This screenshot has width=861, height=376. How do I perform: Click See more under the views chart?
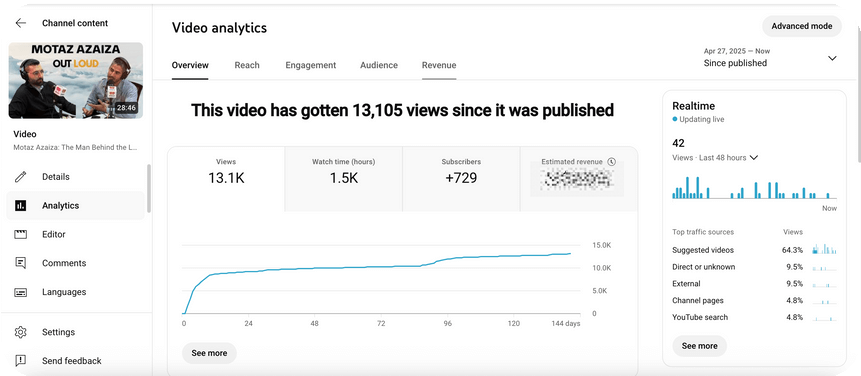pos(209,353)
